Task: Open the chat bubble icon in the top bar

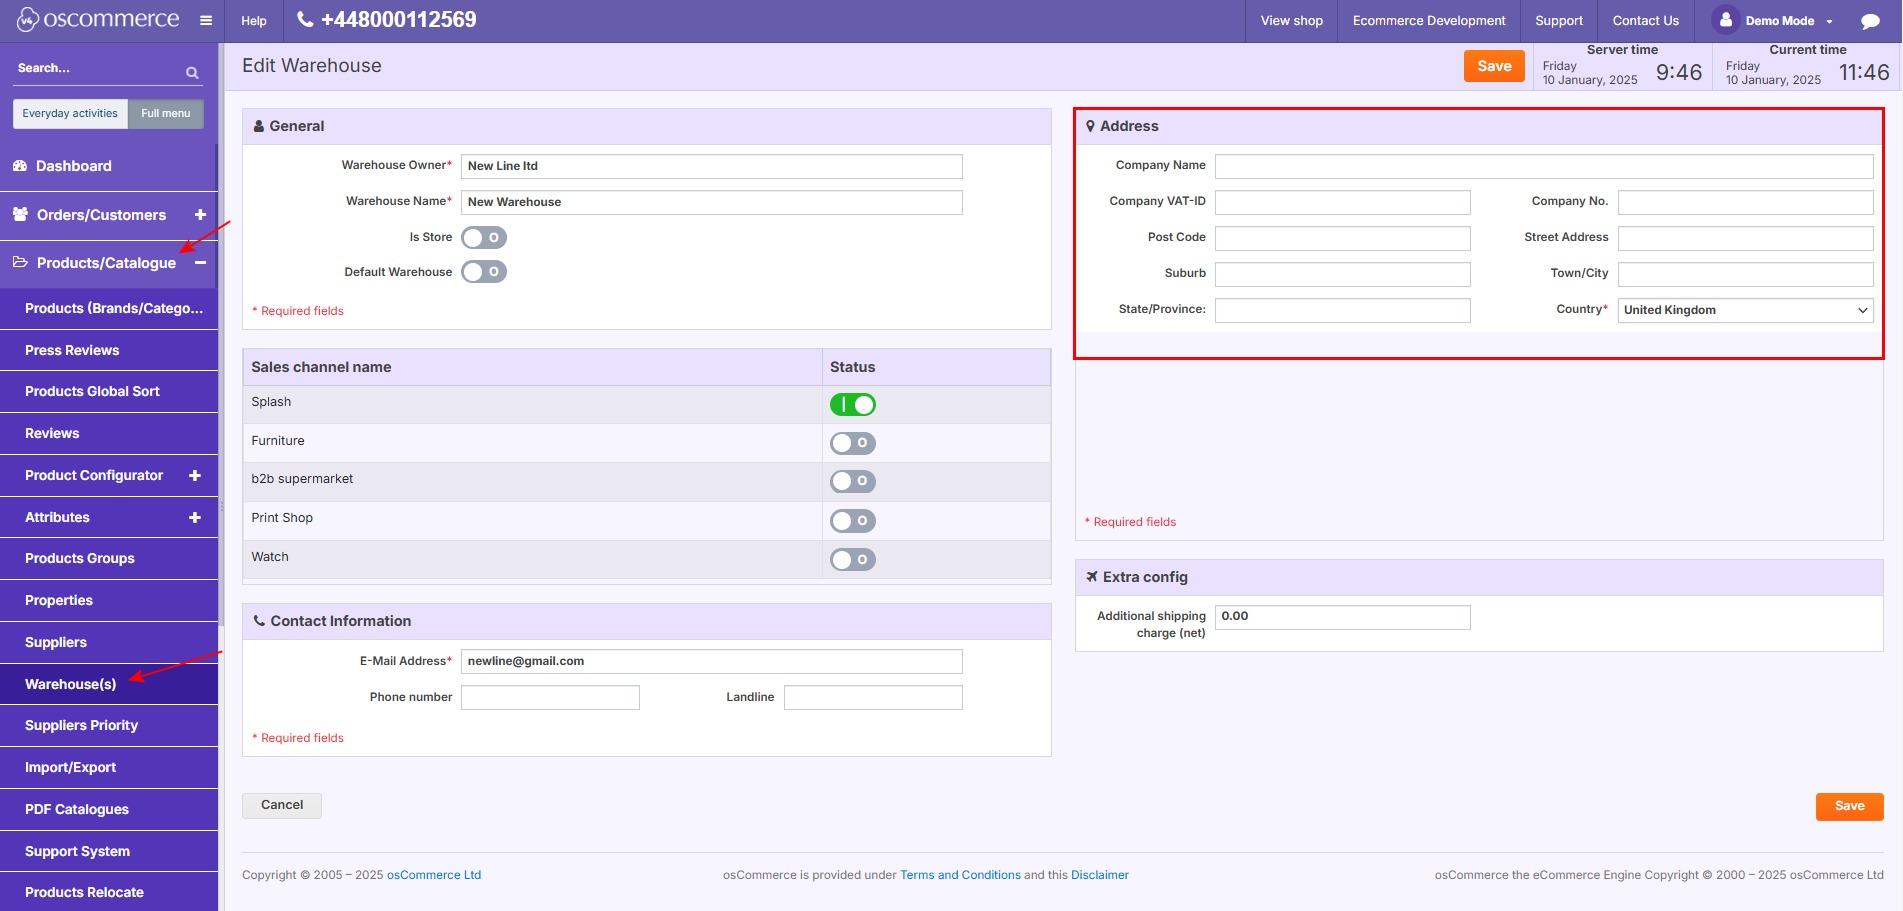Action: point(1869,21)
